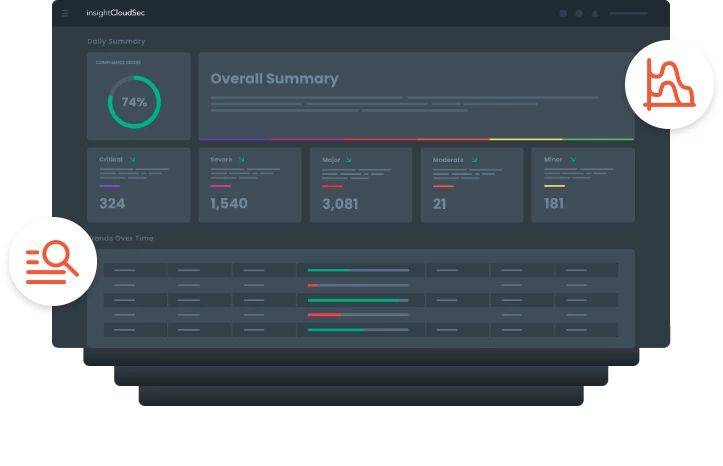The height and width of the screenshot is (466, 723).
Task: Click the round icon in top header
Action: click(x=579, y=14)
